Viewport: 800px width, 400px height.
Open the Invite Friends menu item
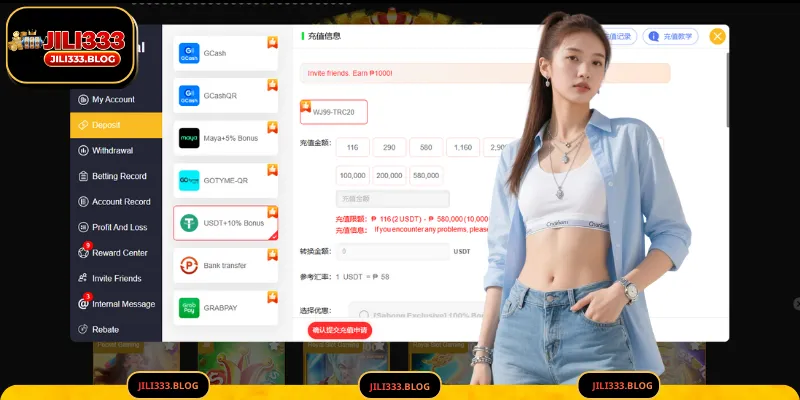coord(116,278)
